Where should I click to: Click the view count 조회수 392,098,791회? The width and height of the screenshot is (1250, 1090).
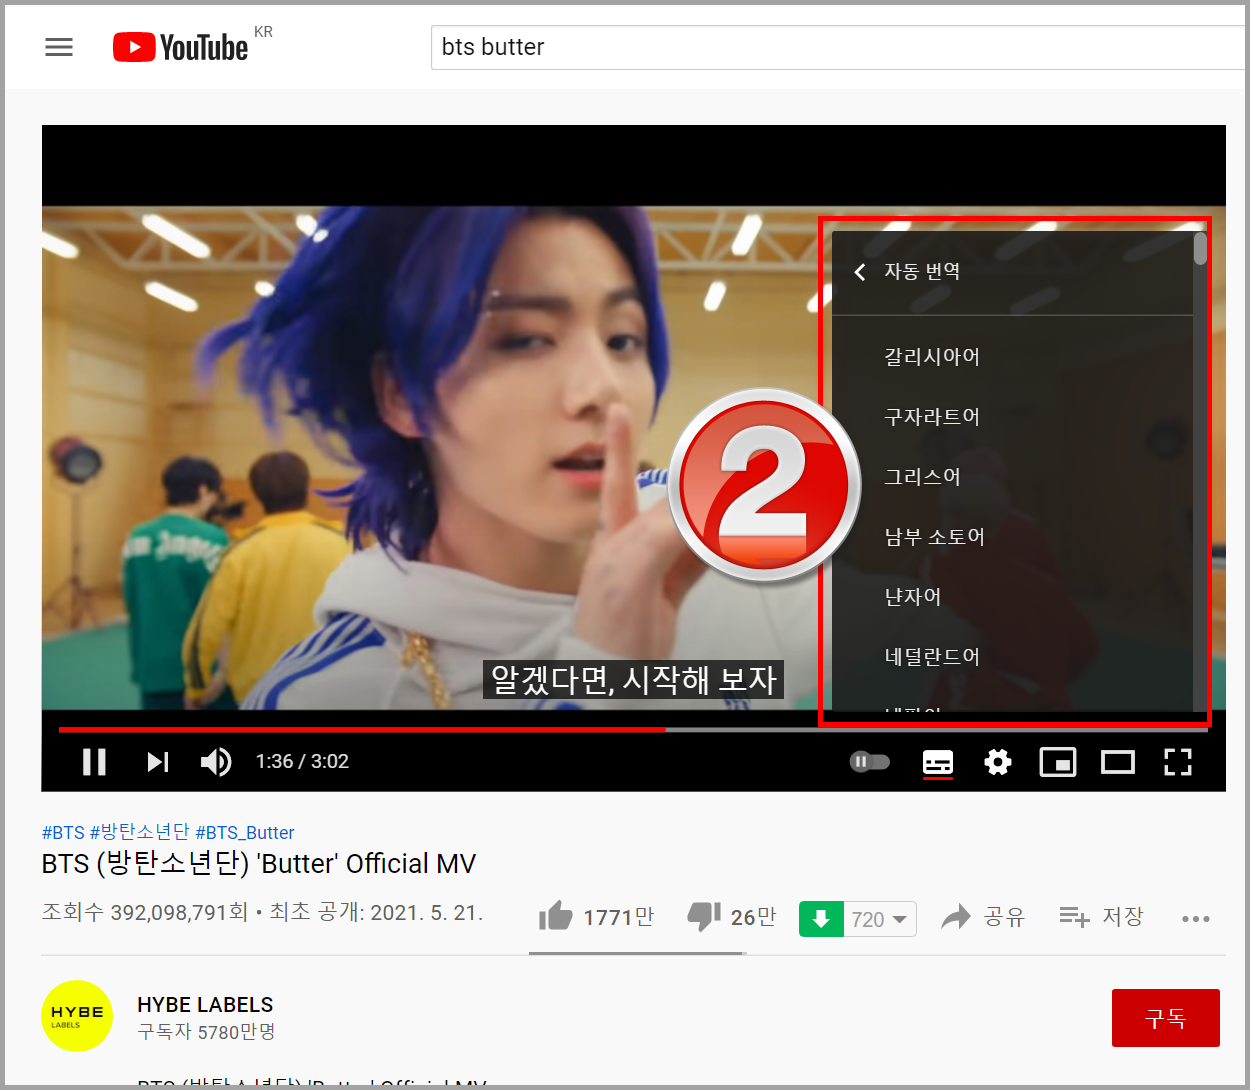(x=144, y=912)
